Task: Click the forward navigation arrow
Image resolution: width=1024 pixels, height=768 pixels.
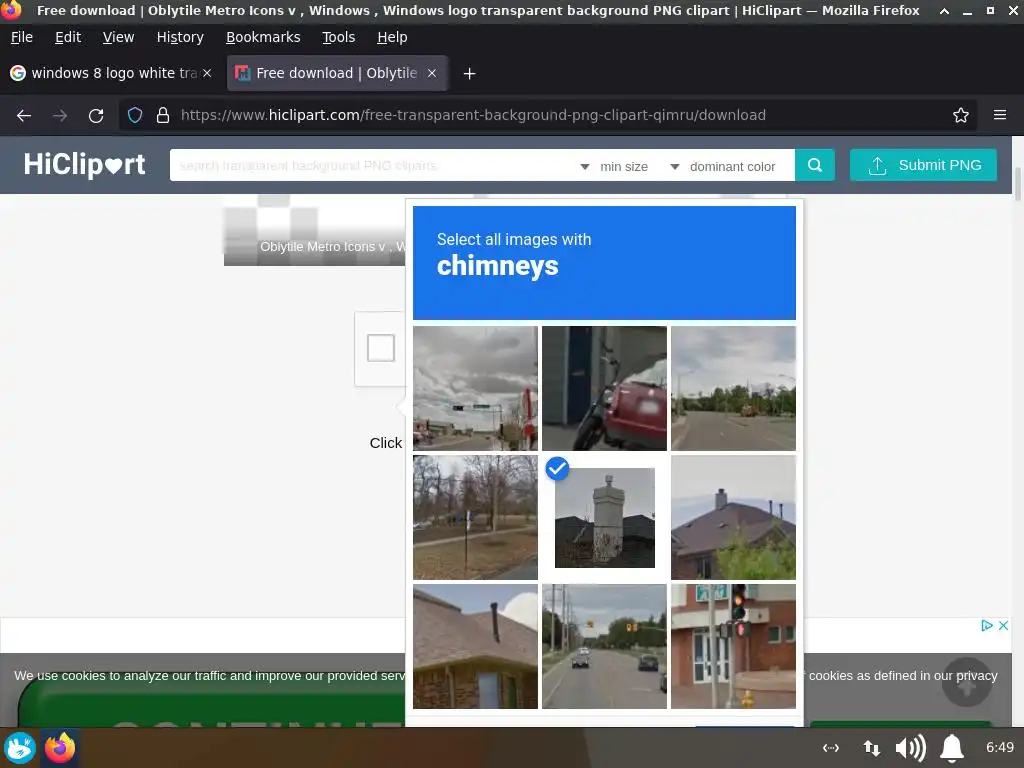Action: 60,116
